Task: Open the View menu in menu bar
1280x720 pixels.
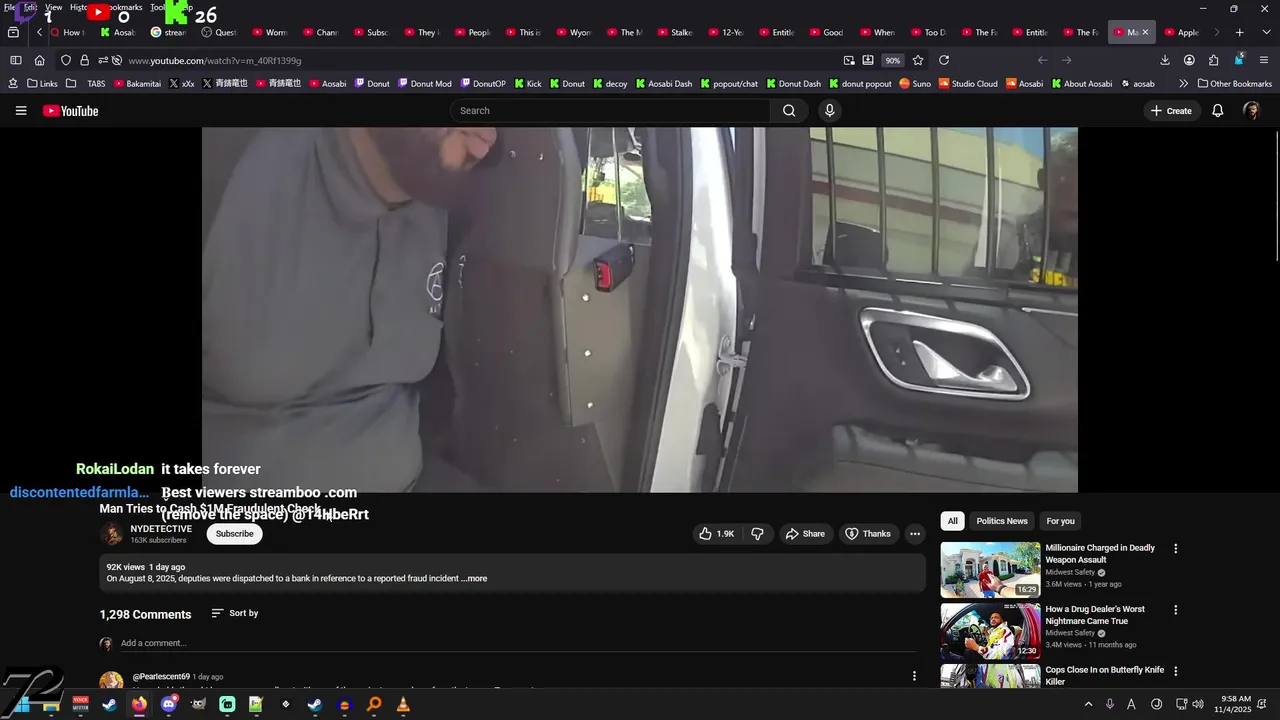Action: tap(54, 7)
